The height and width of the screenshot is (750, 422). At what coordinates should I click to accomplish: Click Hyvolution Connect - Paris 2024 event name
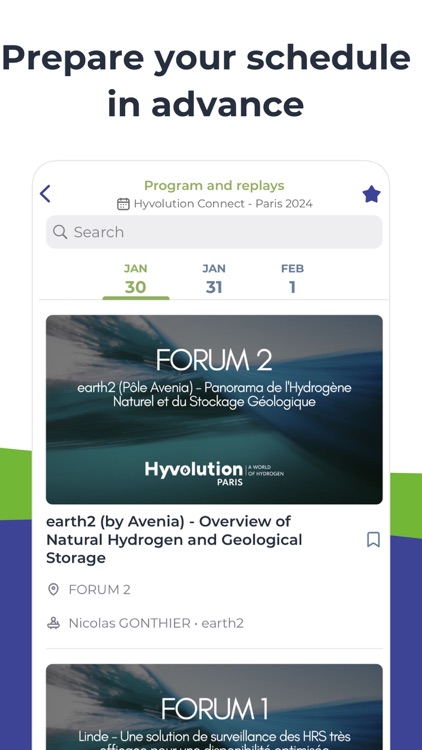[223, 204]
